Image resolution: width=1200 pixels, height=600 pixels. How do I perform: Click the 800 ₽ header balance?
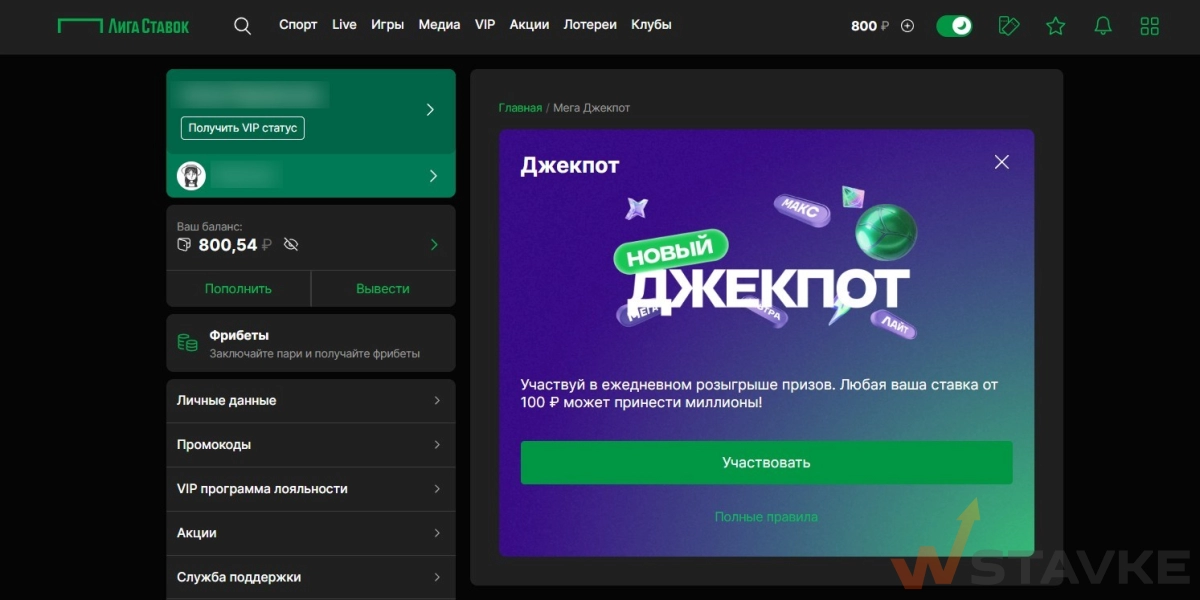tap(869, 26)
